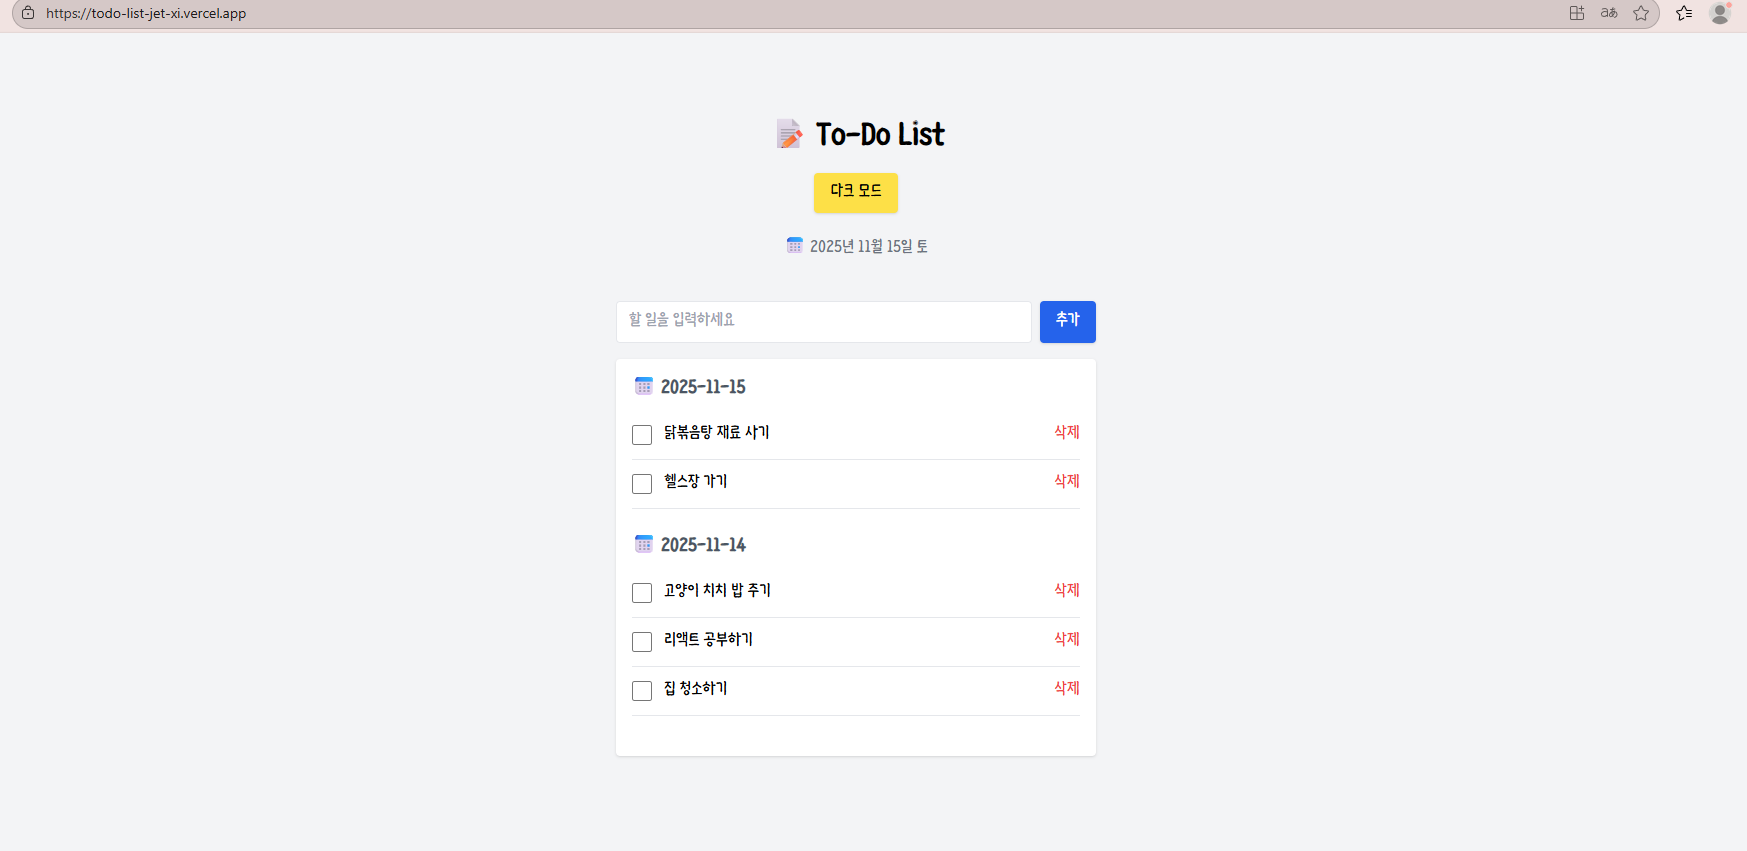Click the translate page icon
This screenshot has height=851, width=1747.
click(x=1609, y=13)
